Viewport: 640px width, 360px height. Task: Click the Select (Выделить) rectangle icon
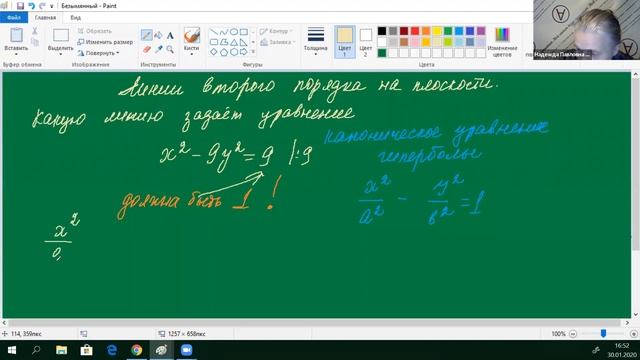click(61, 36)
